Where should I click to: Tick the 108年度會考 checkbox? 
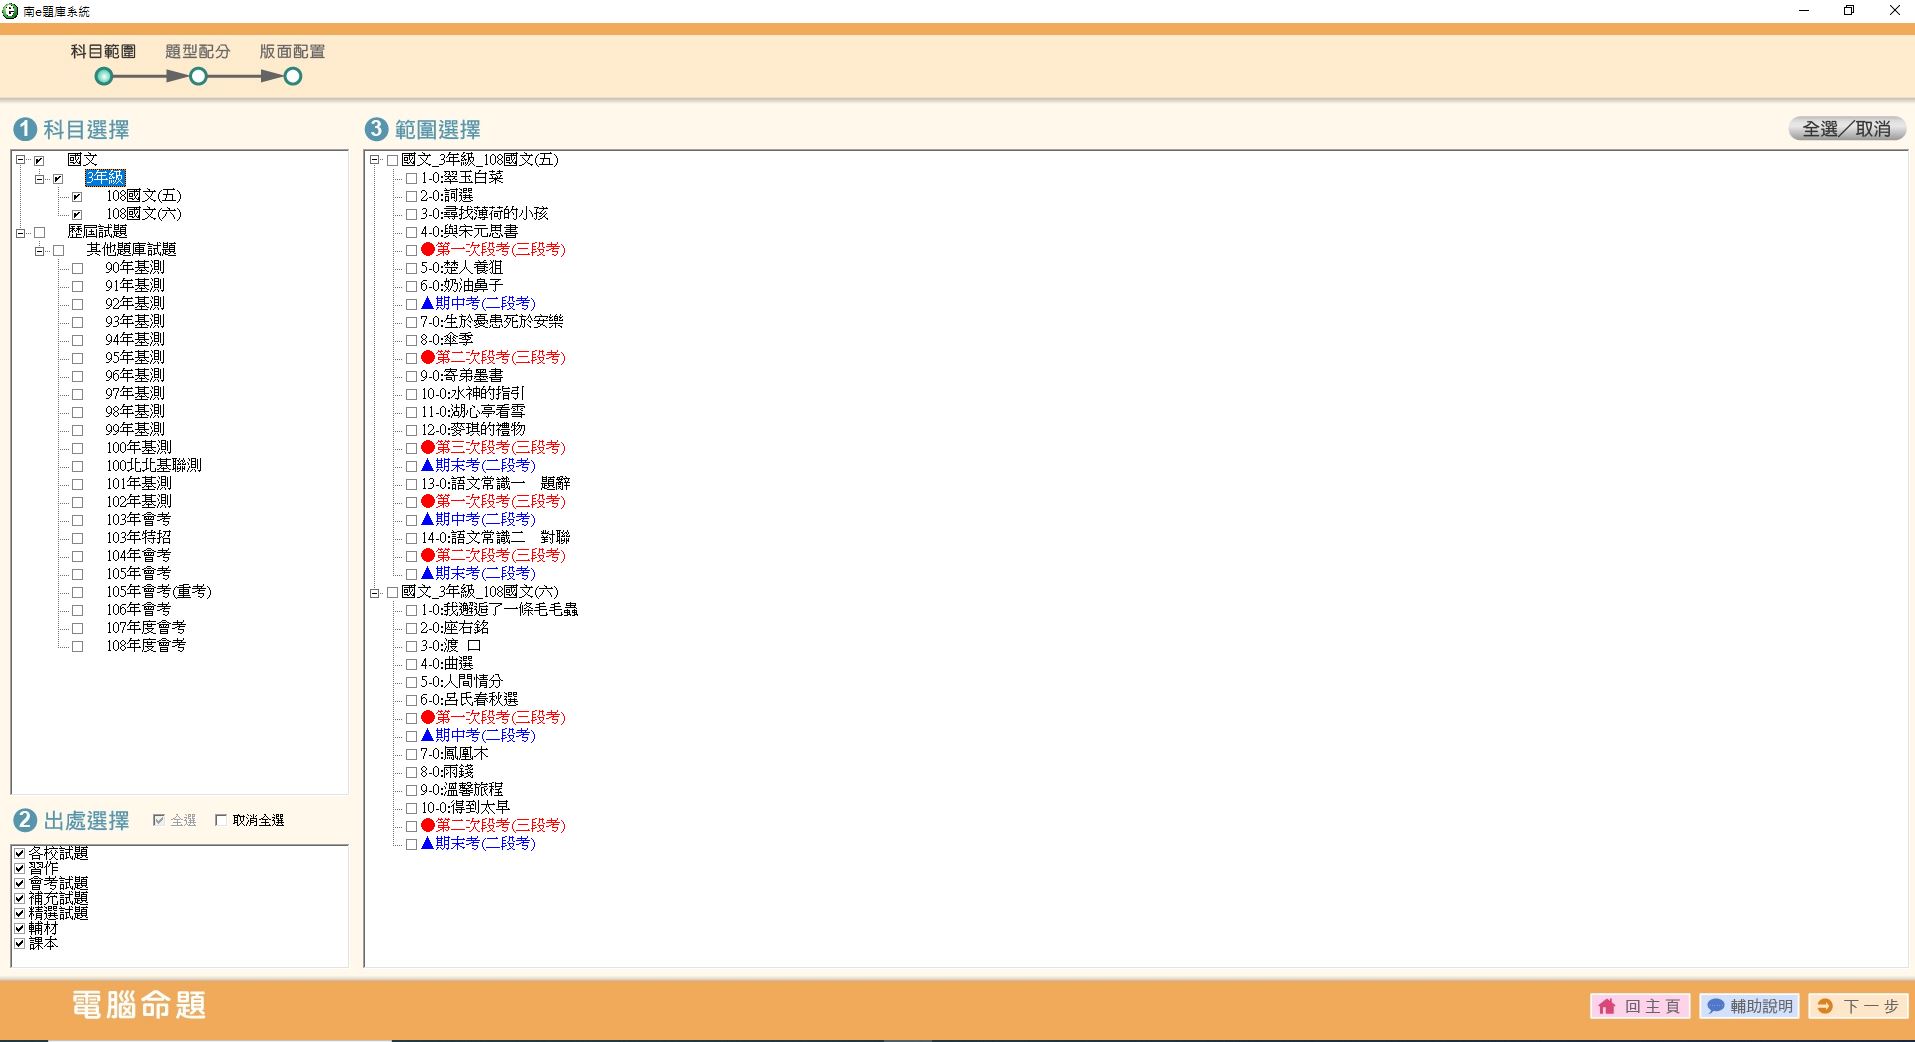77,646
